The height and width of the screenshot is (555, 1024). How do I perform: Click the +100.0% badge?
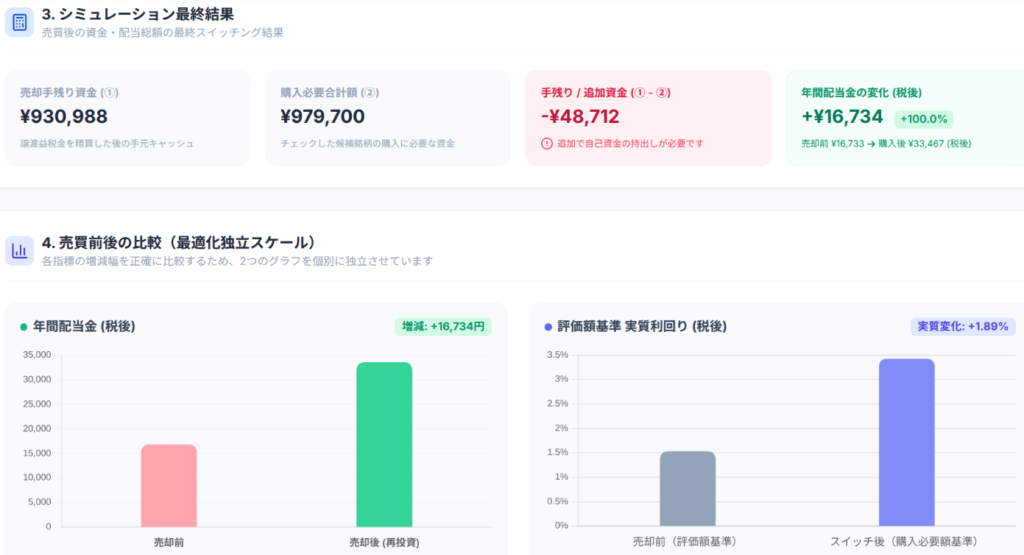point(923,119)
